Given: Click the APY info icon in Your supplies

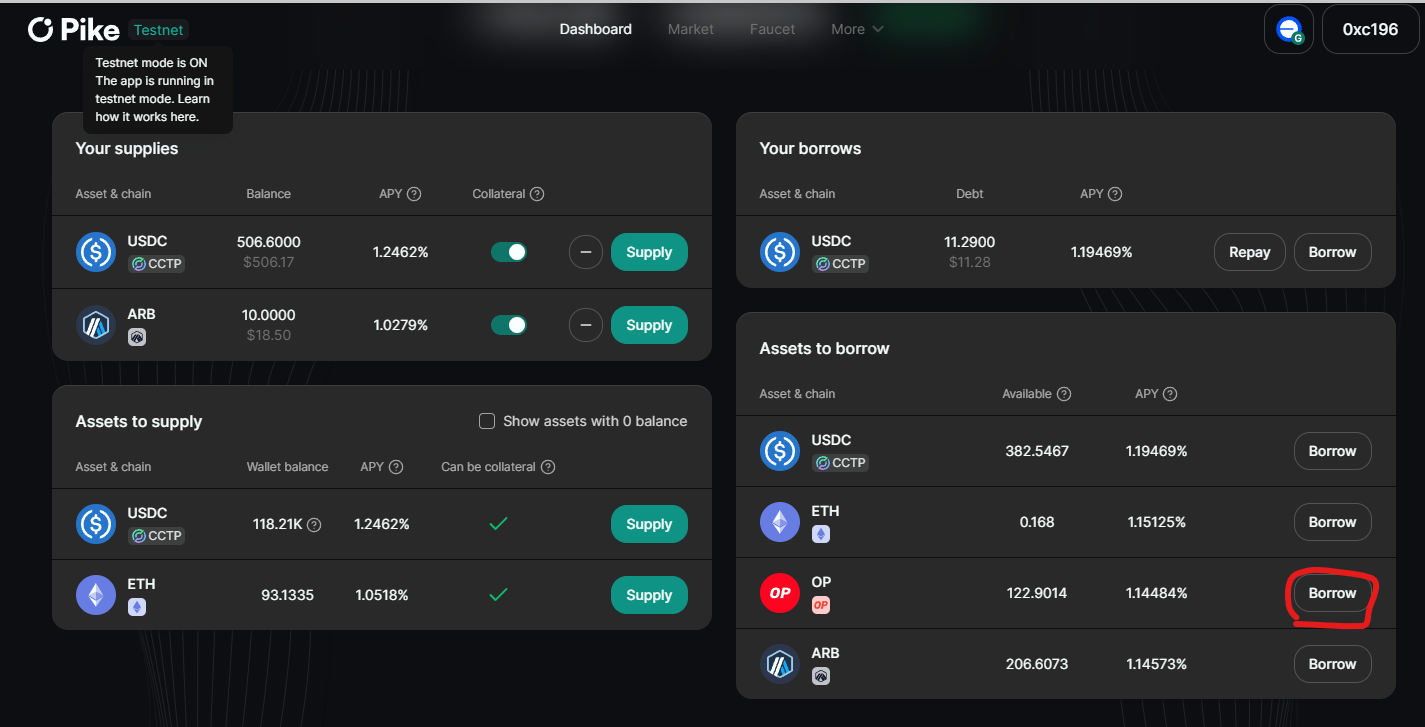Looking at the screenshot, I should click(414, 194).
